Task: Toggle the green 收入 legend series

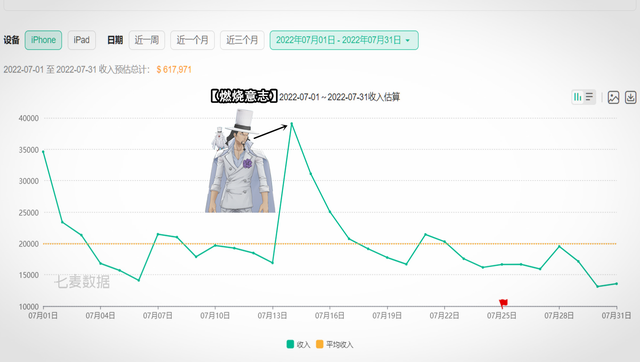Action: (298, 344)
